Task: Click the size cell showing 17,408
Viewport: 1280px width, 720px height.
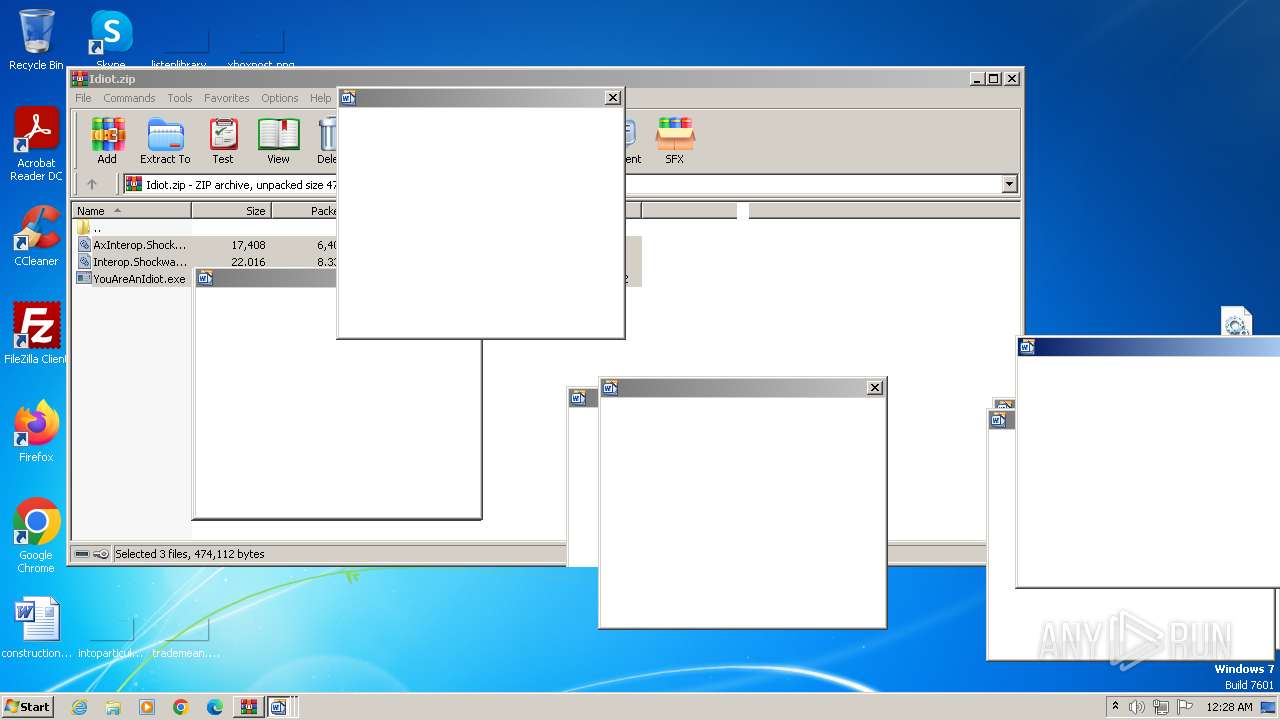Action: pos(248,245)
